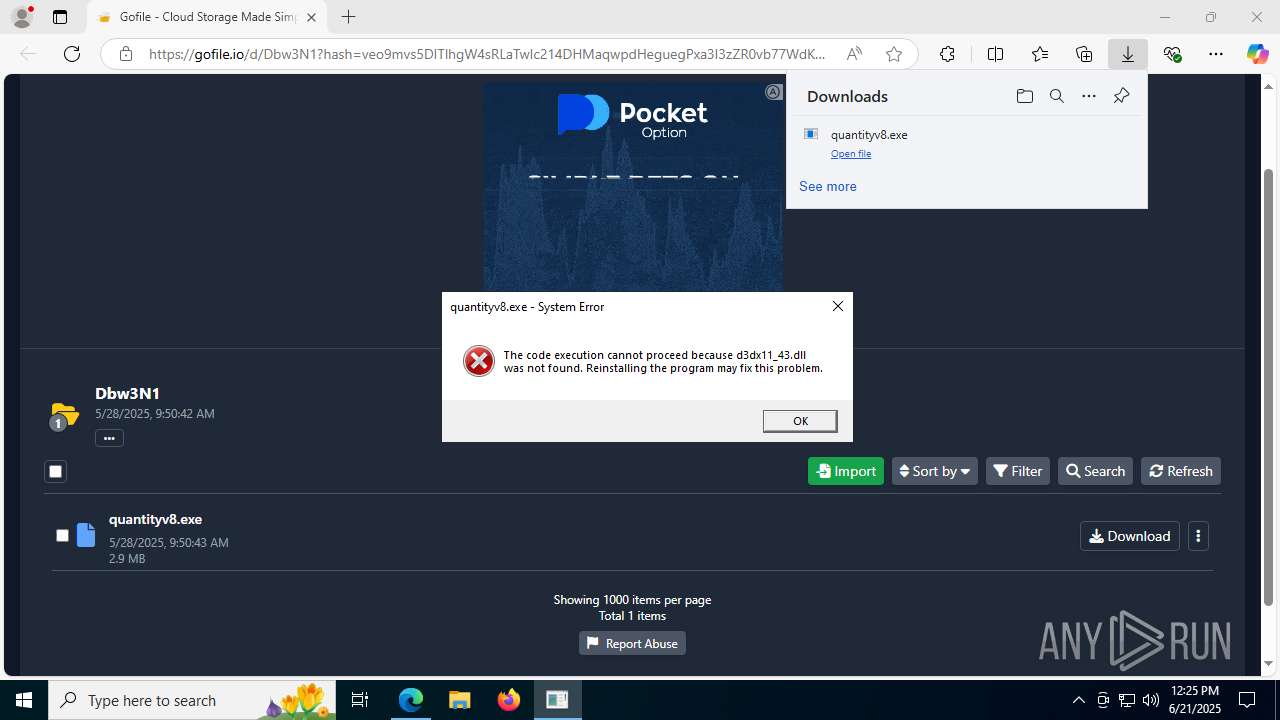Check the quantityv8.exe file checkbox
Screen dimensions: 1280x720
[62, 536]
